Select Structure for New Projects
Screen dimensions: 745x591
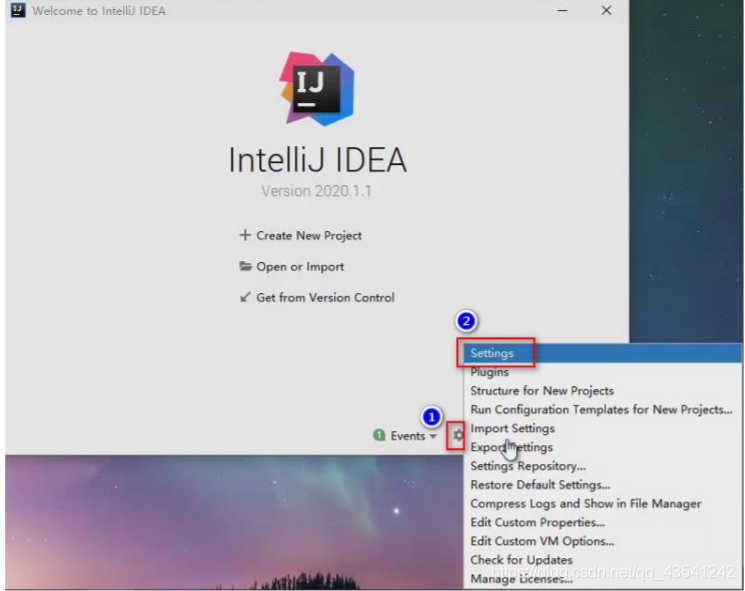pyautogui.click(x=602, y=391)
